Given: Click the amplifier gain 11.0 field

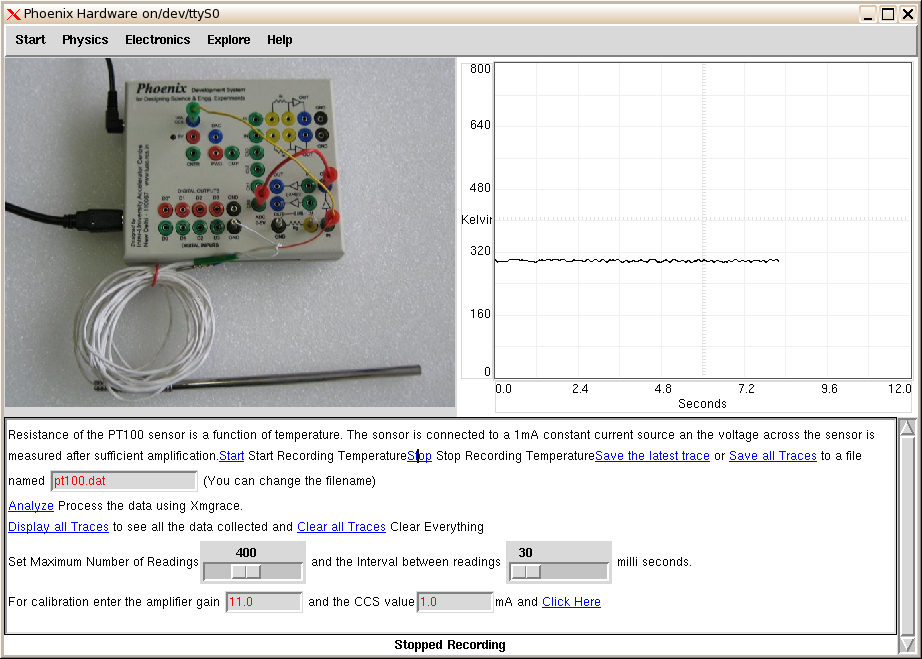Looking at the screenshot, I should point(264,602).
